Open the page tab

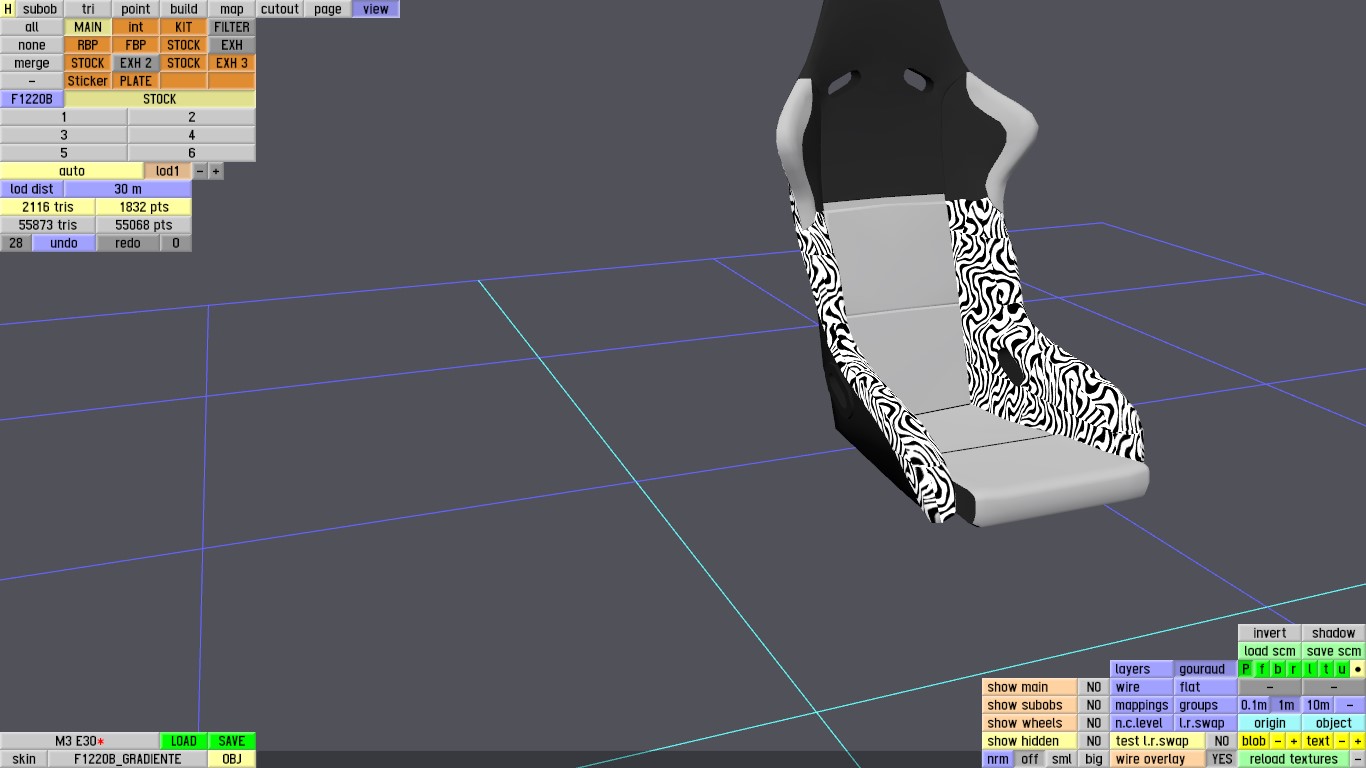click(328, 9)
